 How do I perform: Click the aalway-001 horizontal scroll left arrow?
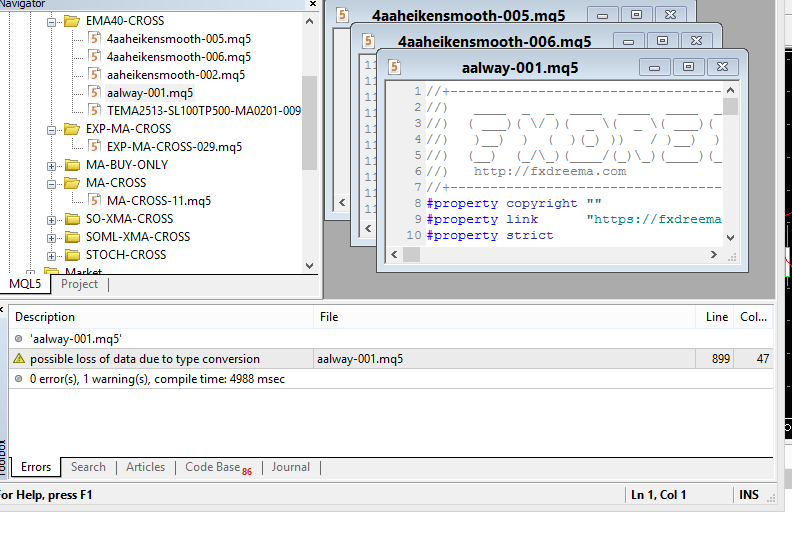click(x=394, y=255)
